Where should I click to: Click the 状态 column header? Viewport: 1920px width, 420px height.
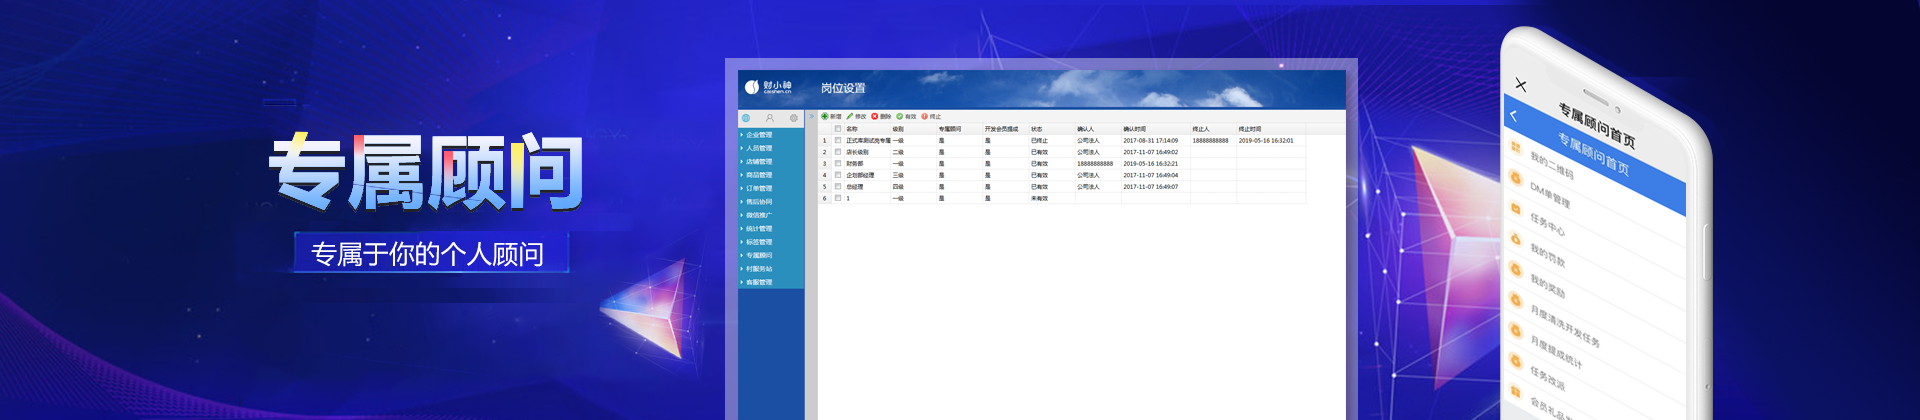tap(1037, 129)
